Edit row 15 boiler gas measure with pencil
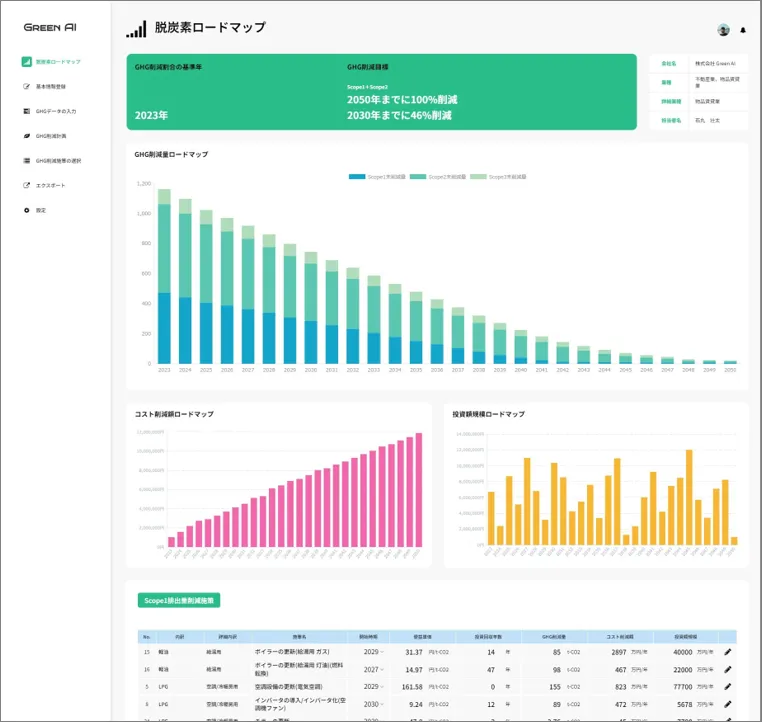 727,652
